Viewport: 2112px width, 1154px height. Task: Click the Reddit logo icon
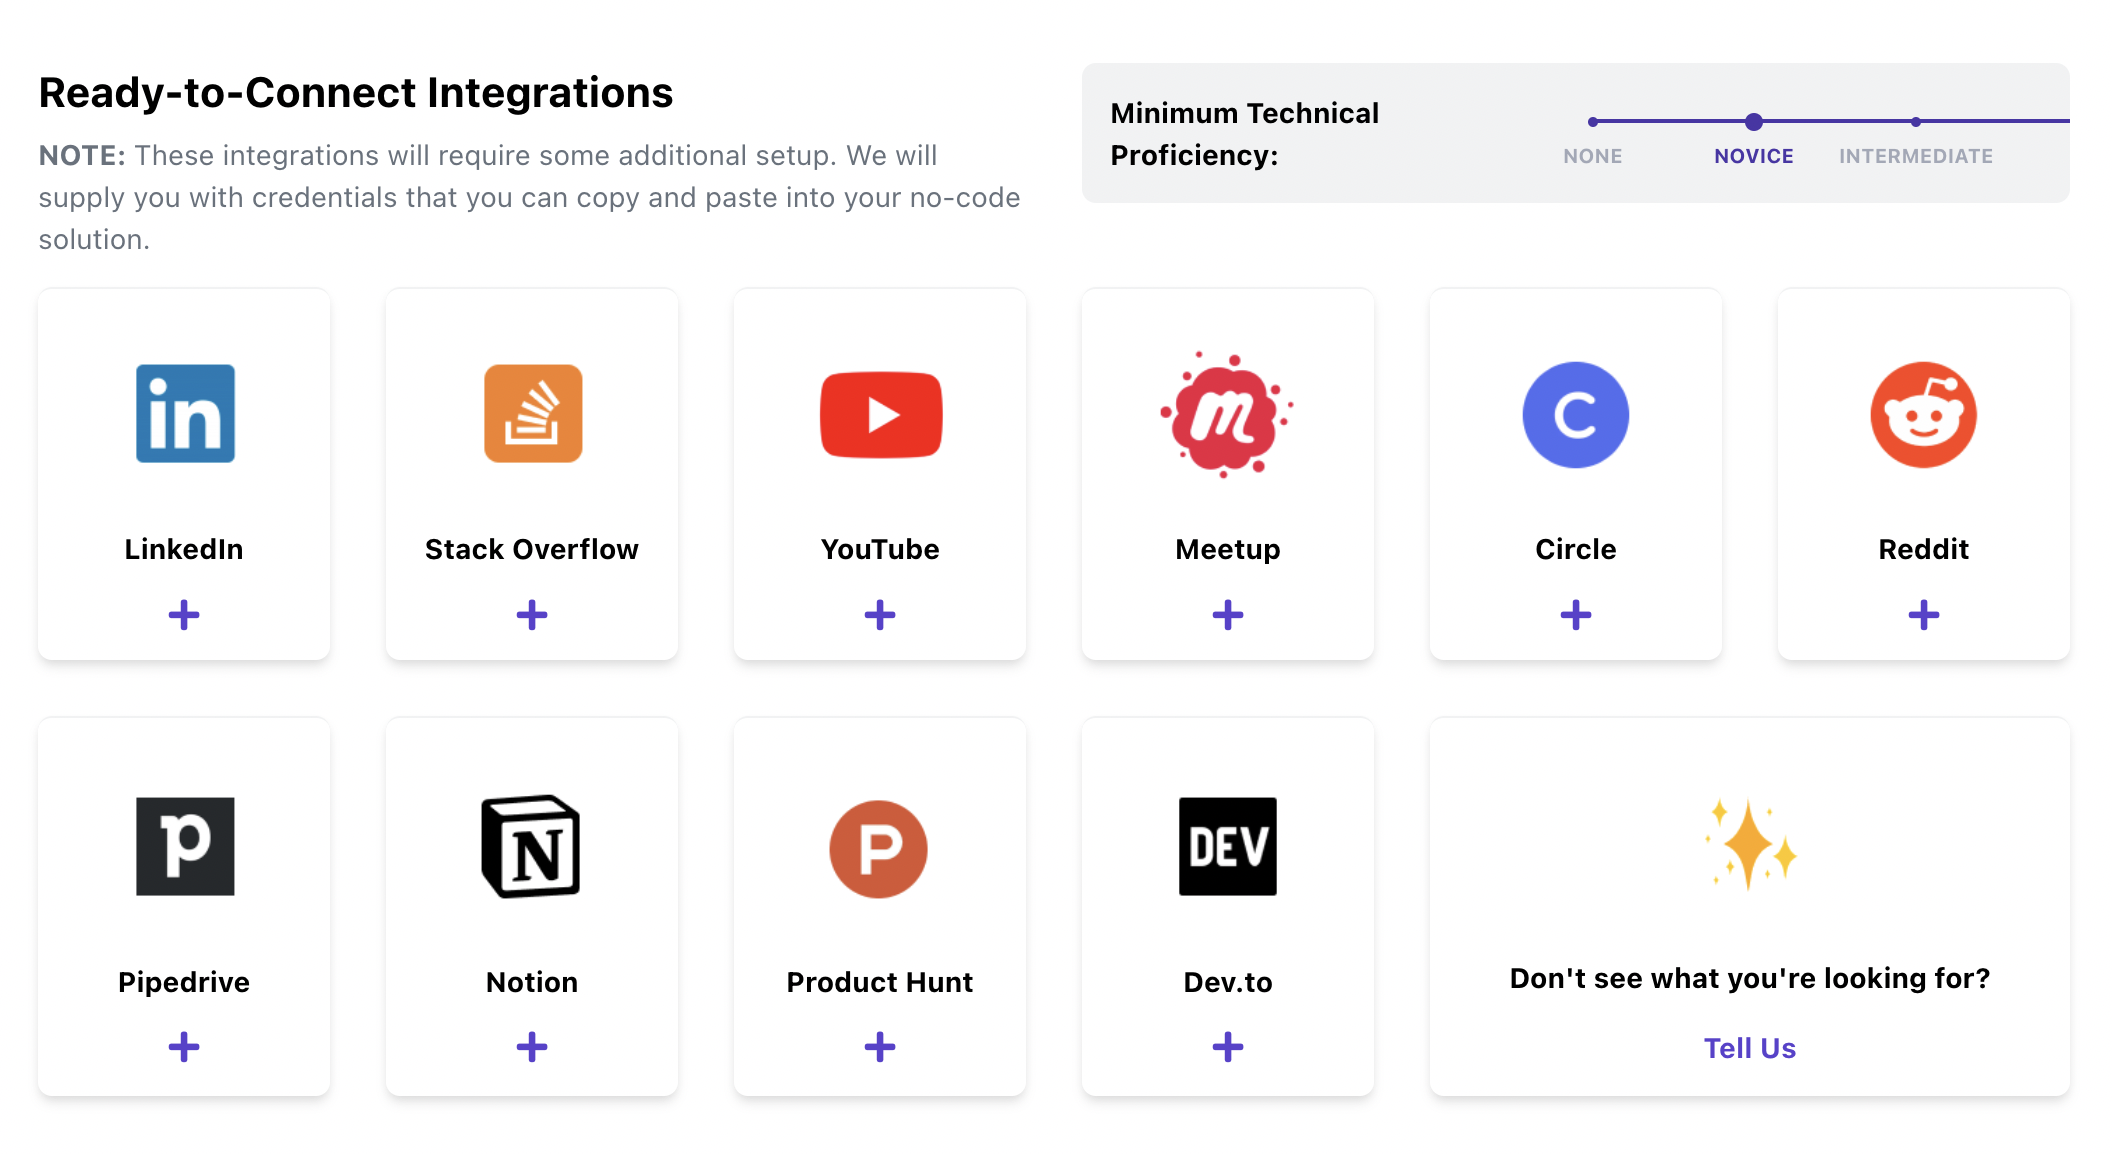coord(1924,414)
